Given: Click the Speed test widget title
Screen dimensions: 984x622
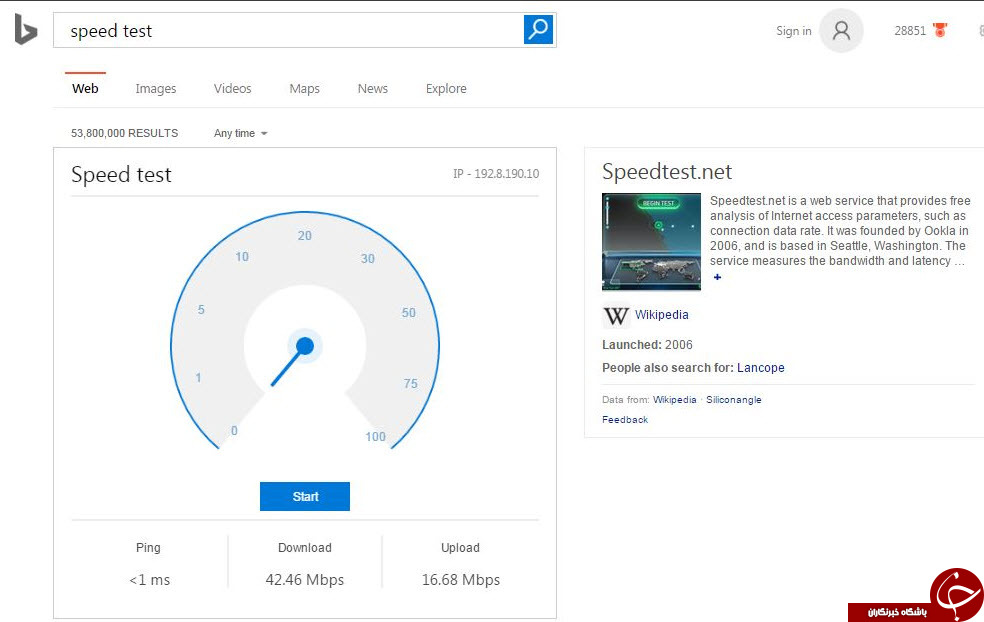Looking at the screenshot, I should click(x=121, y=174).
